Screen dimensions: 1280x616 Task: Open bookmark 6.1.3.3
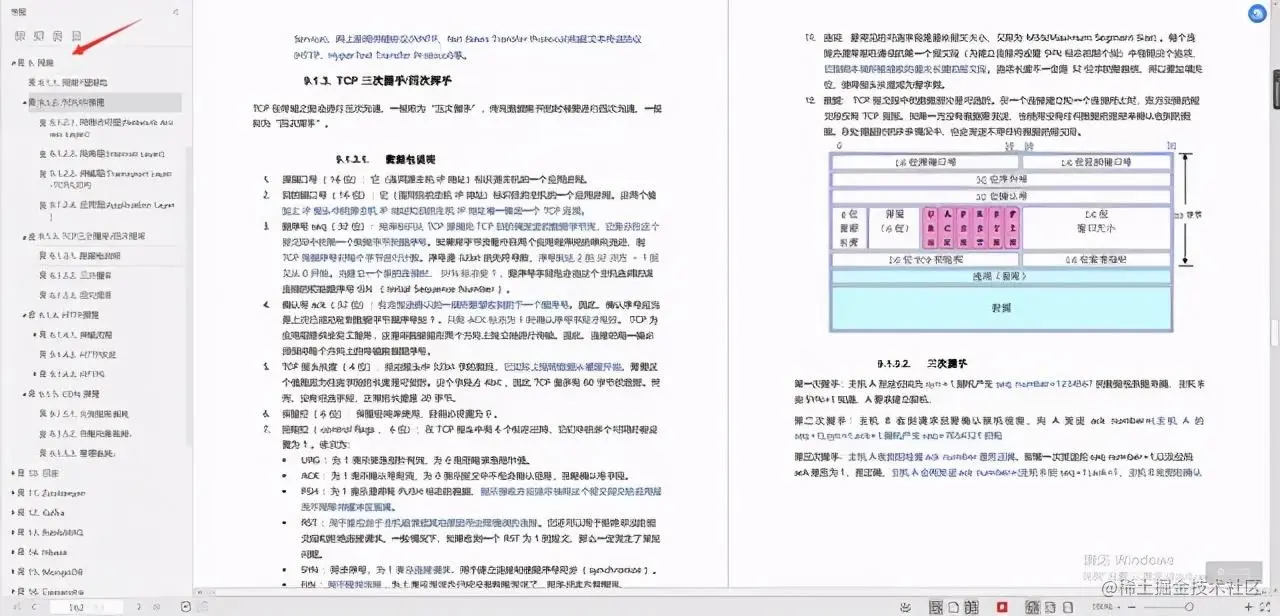coord(75,295)
